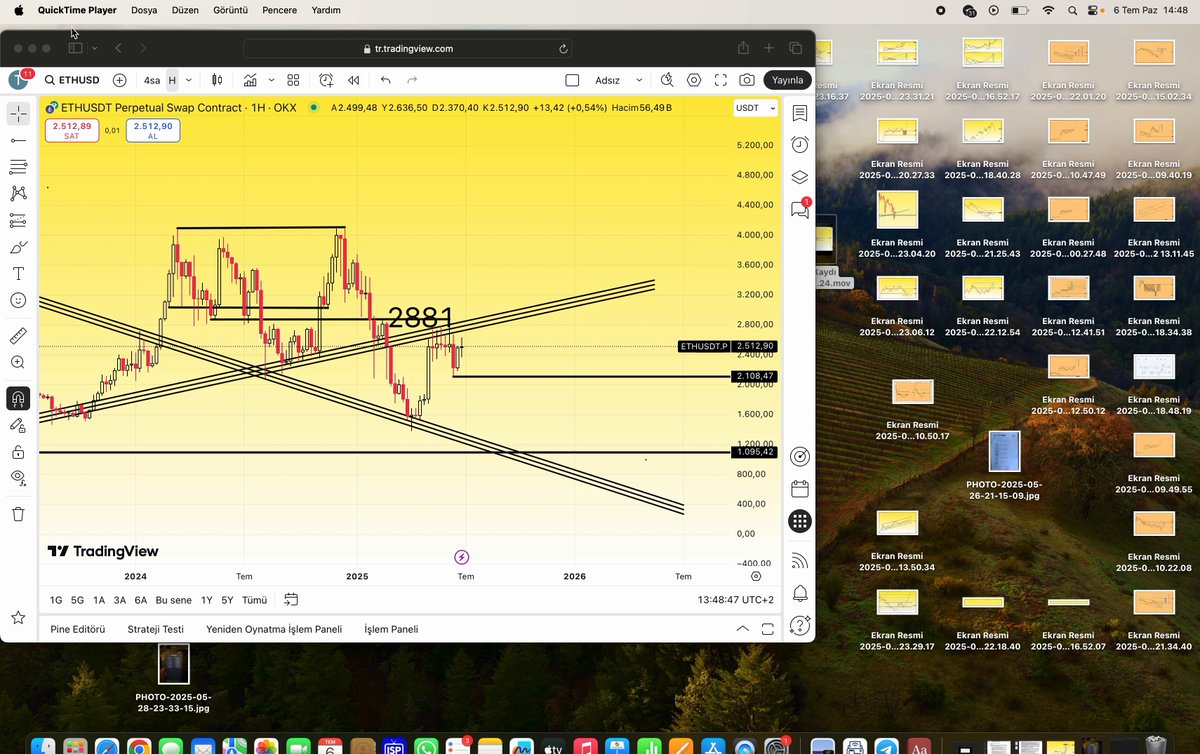Toggle magnet mode for drawings
1200x754 pixels.
click(x=18, y=398)
